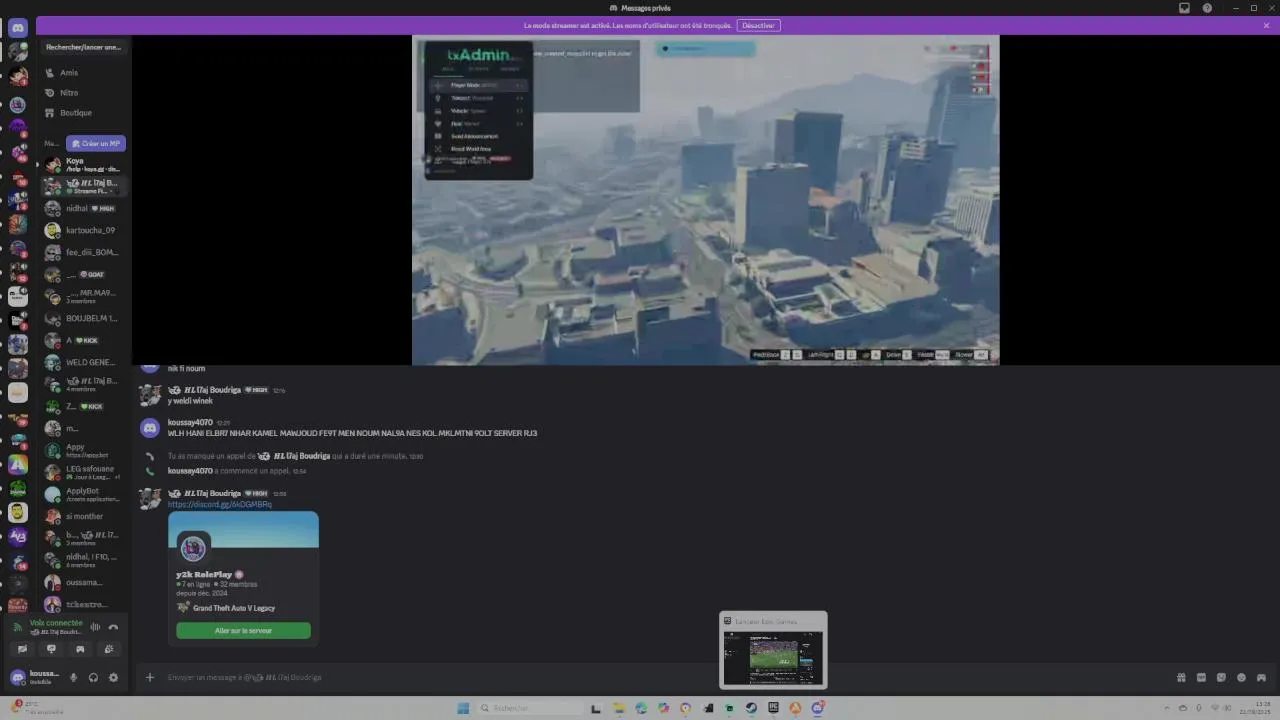Disconnect from the voice call
This screenshot has height=720, width=1280.
pyautogui.click(x=113, y=627)
